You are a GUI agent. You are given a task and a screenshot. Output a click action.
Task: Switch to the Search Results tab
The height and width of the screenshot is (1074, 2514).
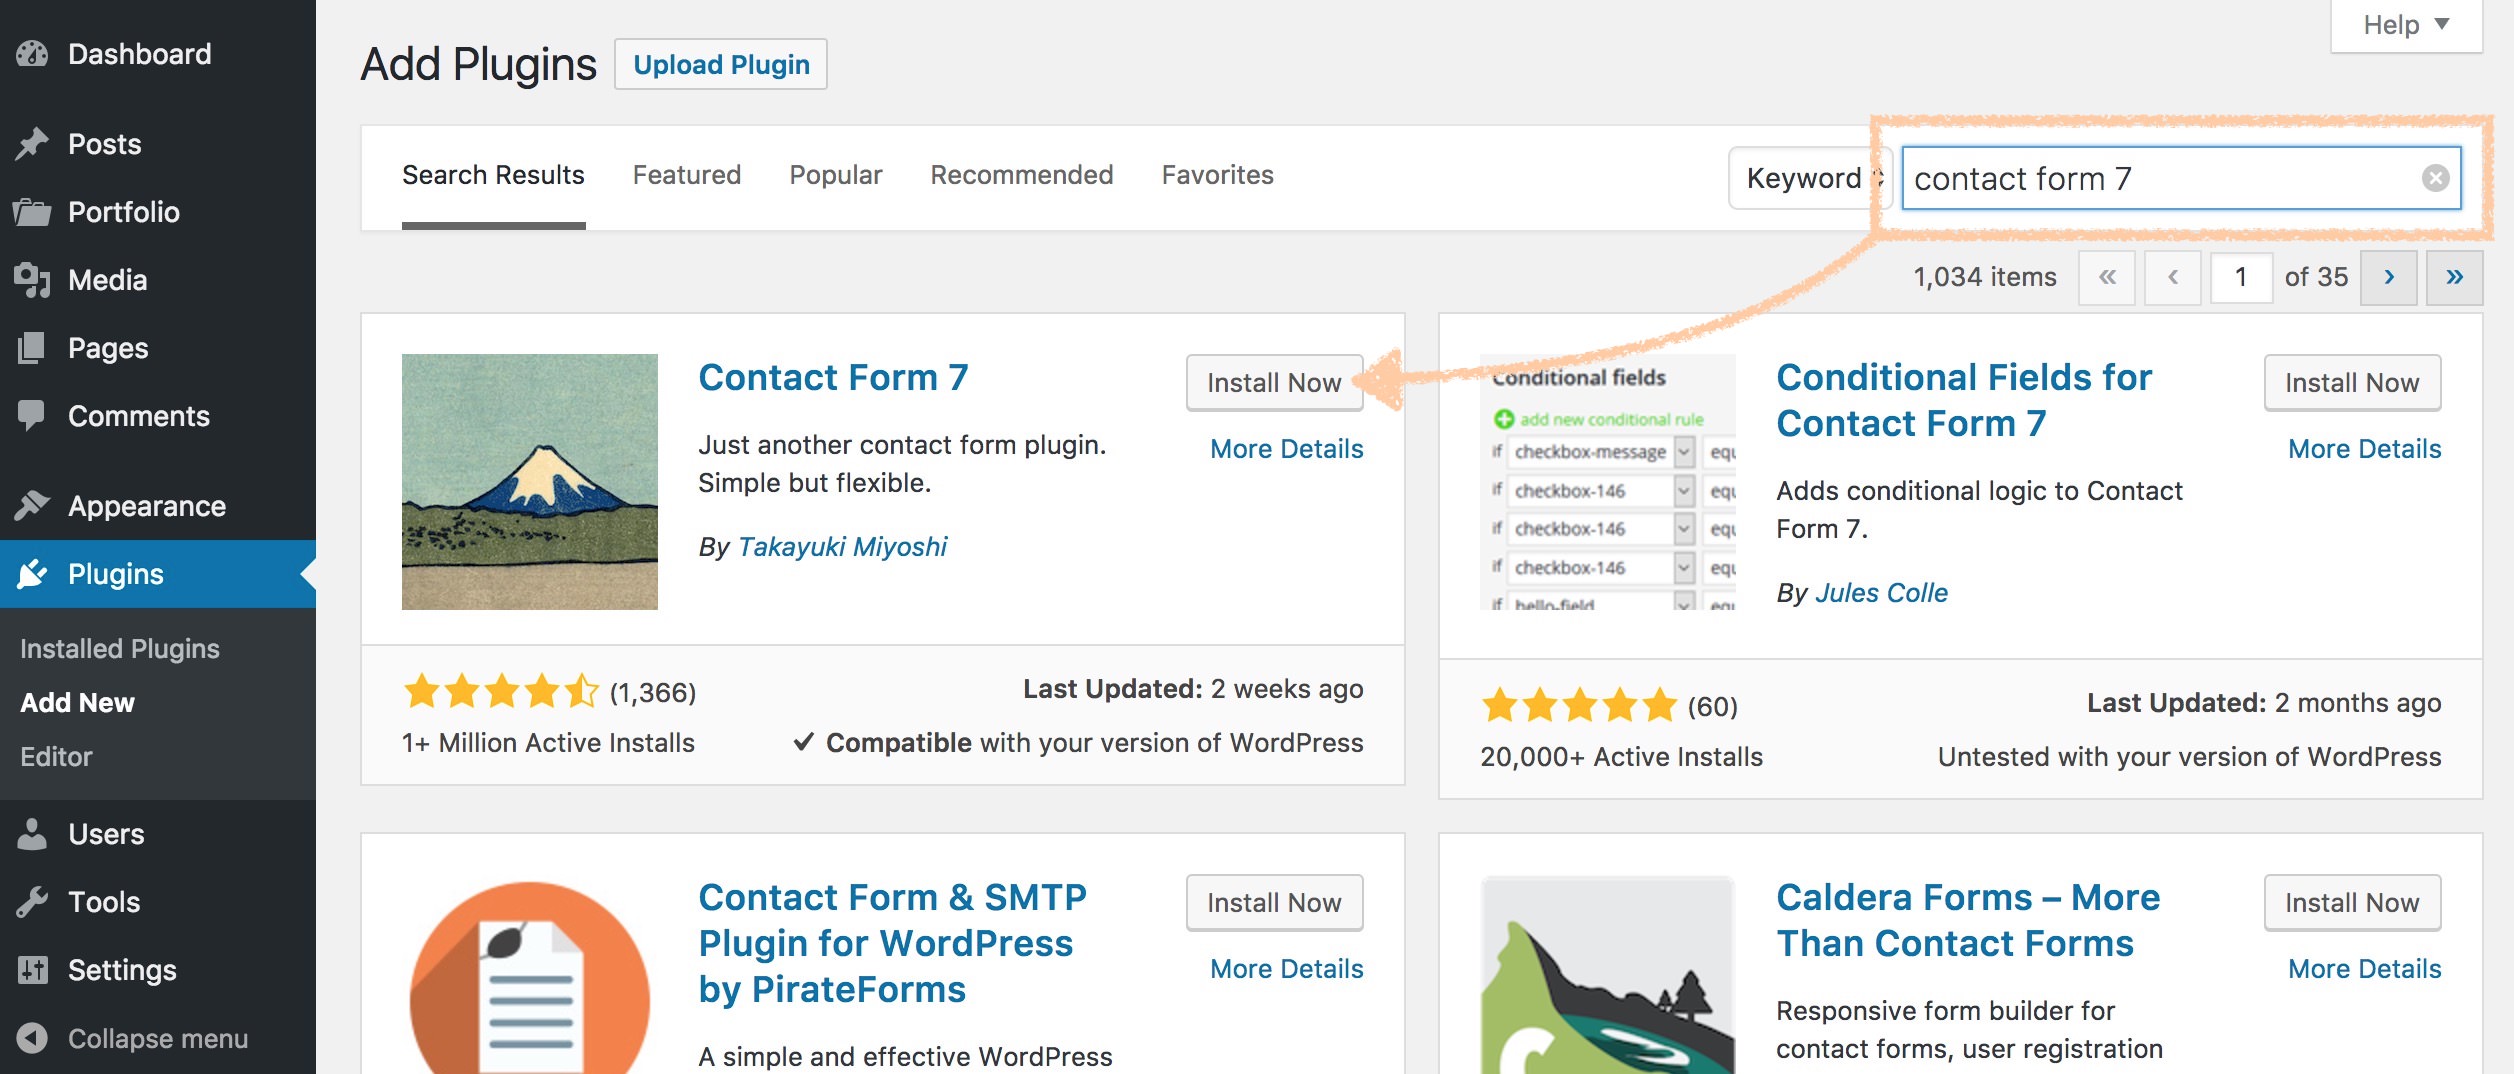[493, 175]
